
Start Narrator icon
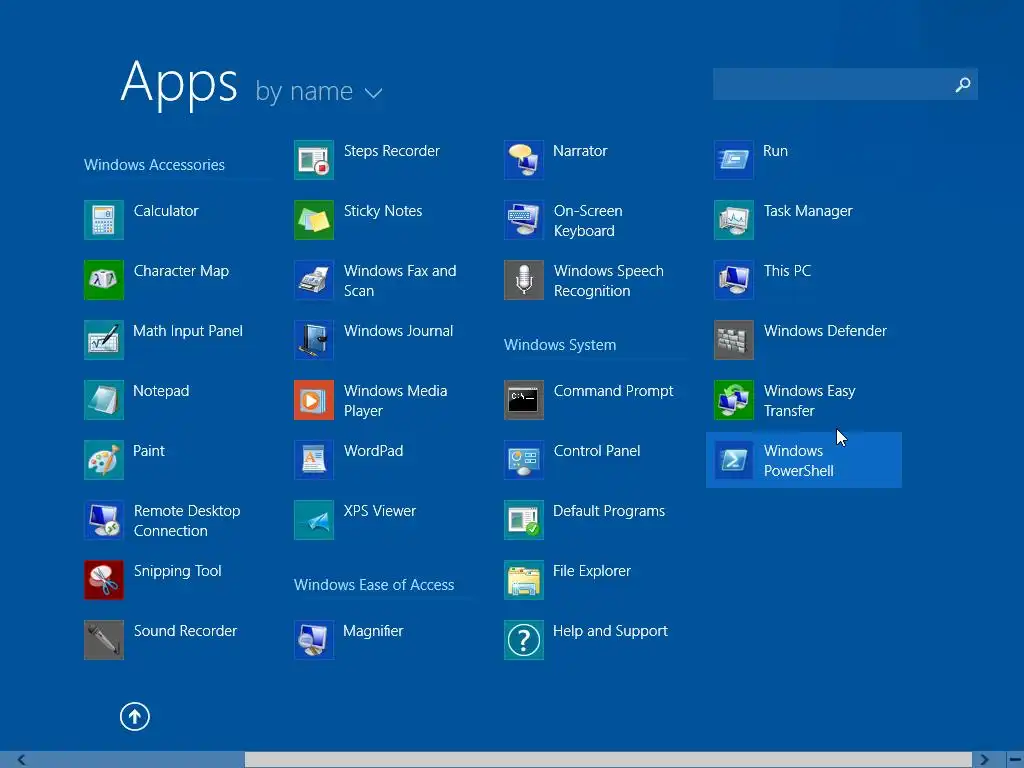[x=524, y=160]
